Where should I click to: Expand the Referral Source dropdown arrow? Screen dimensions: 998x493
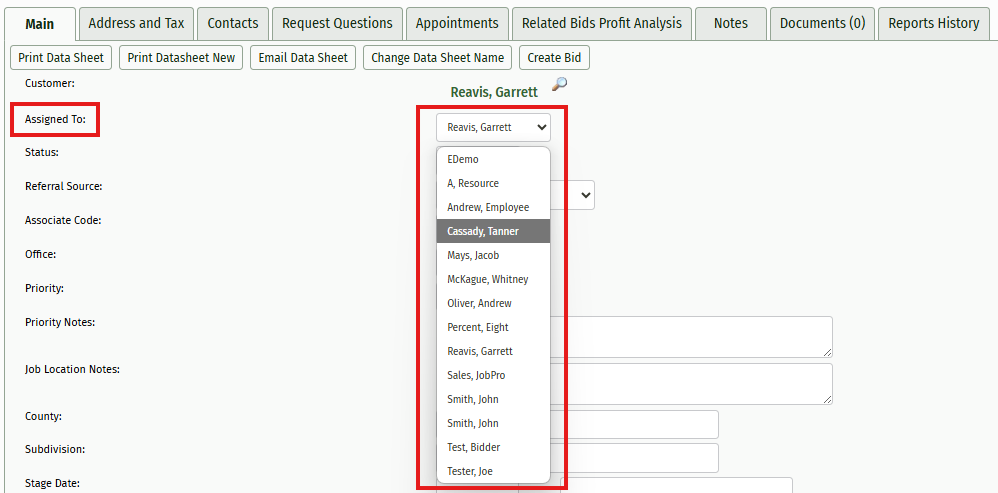(585, 195)
